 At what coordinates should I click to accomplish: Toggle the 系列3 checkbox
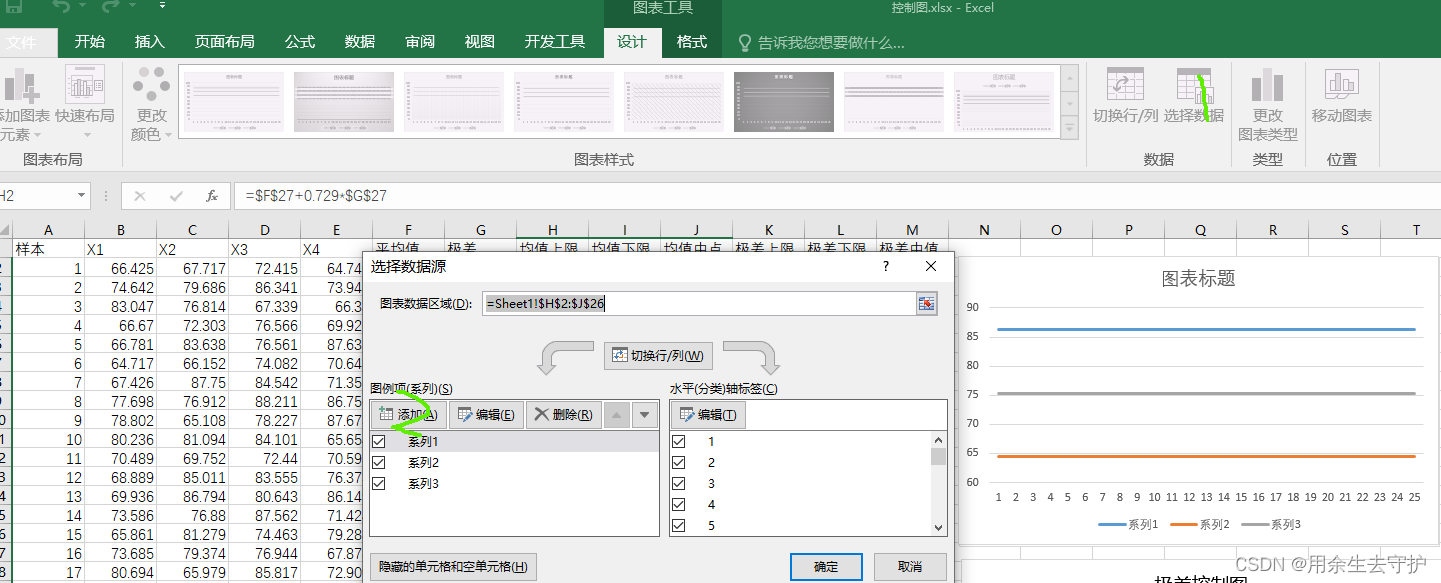click(x=378, y=484)
